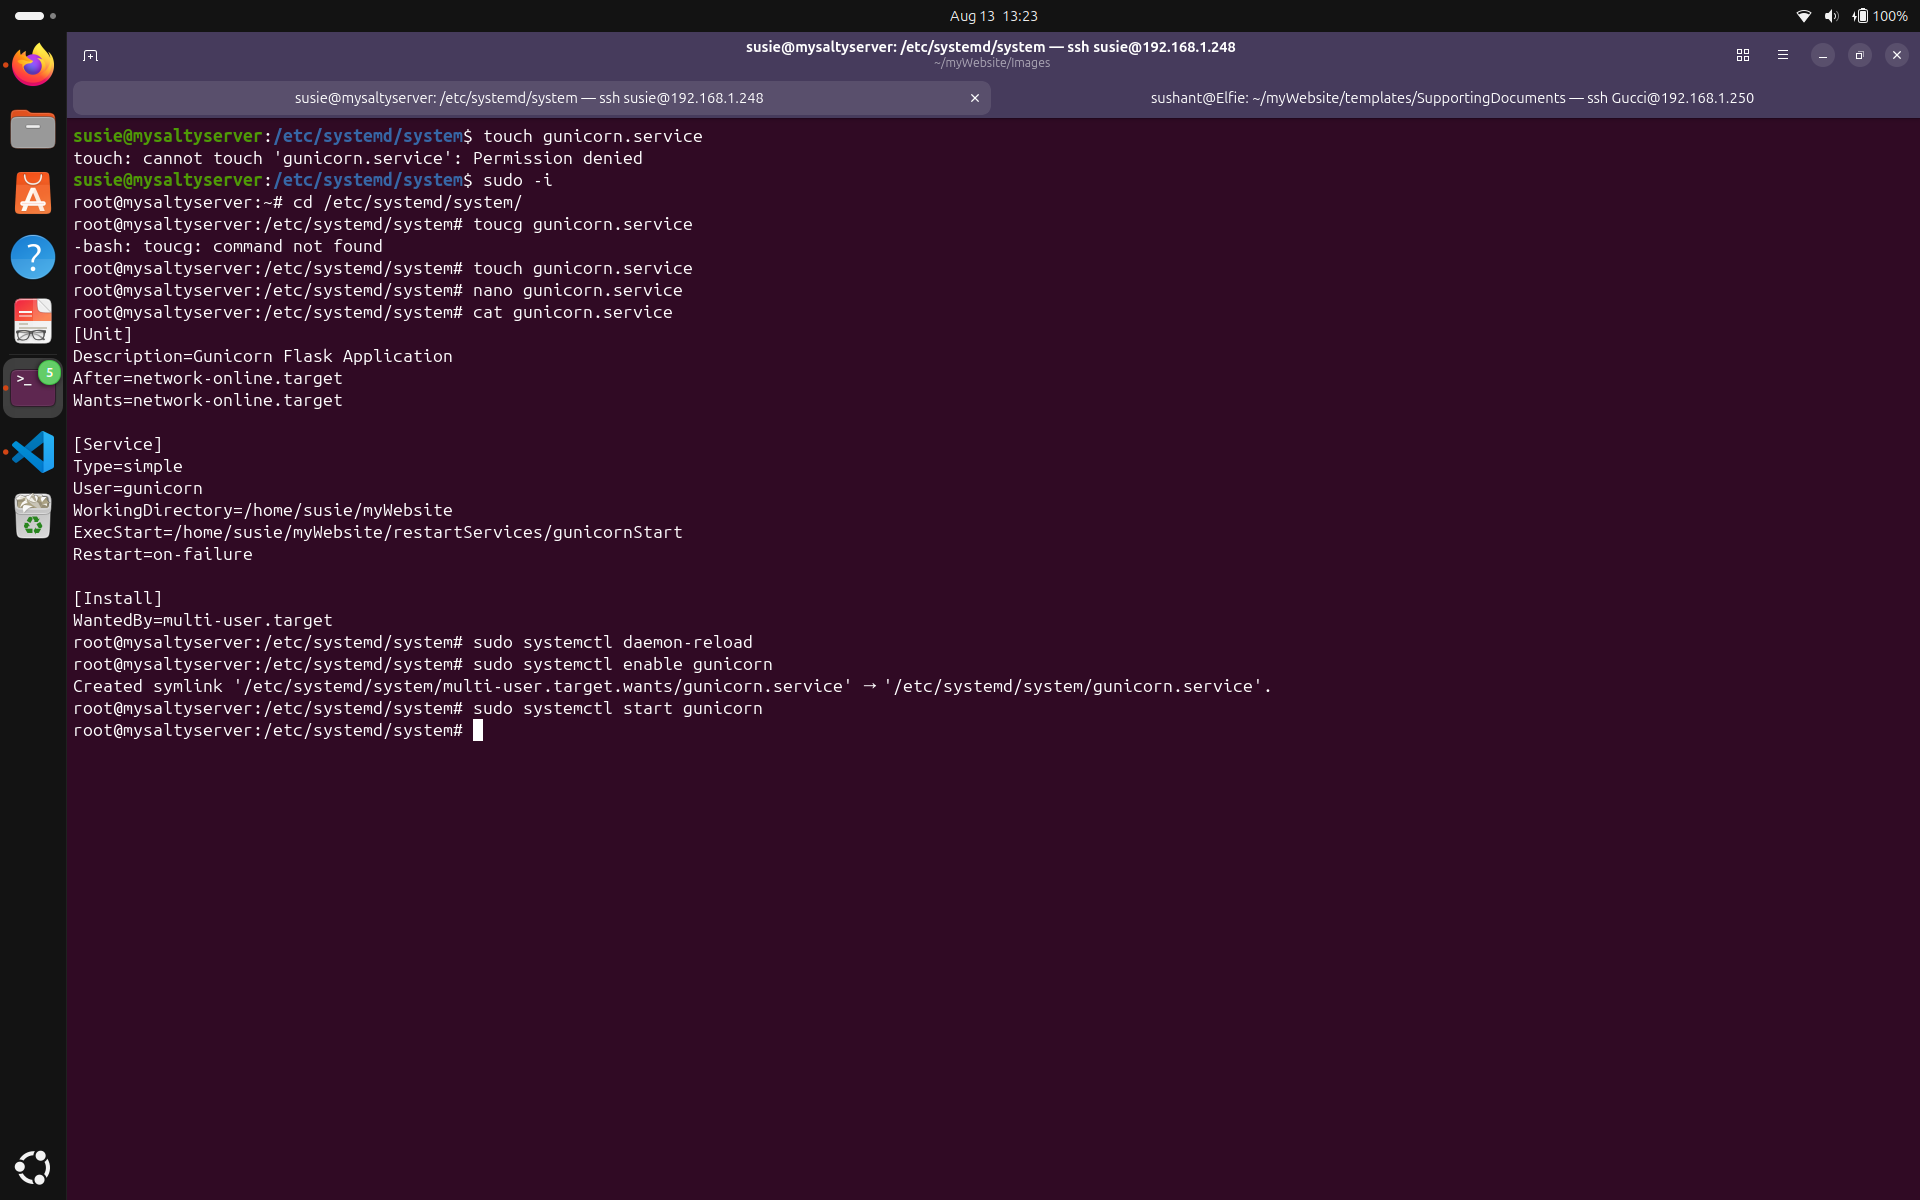The image size is (1920, 1200).
Task: Click the 'Type=simple' line
Action: pyautogui.click(x=128, y=466)
